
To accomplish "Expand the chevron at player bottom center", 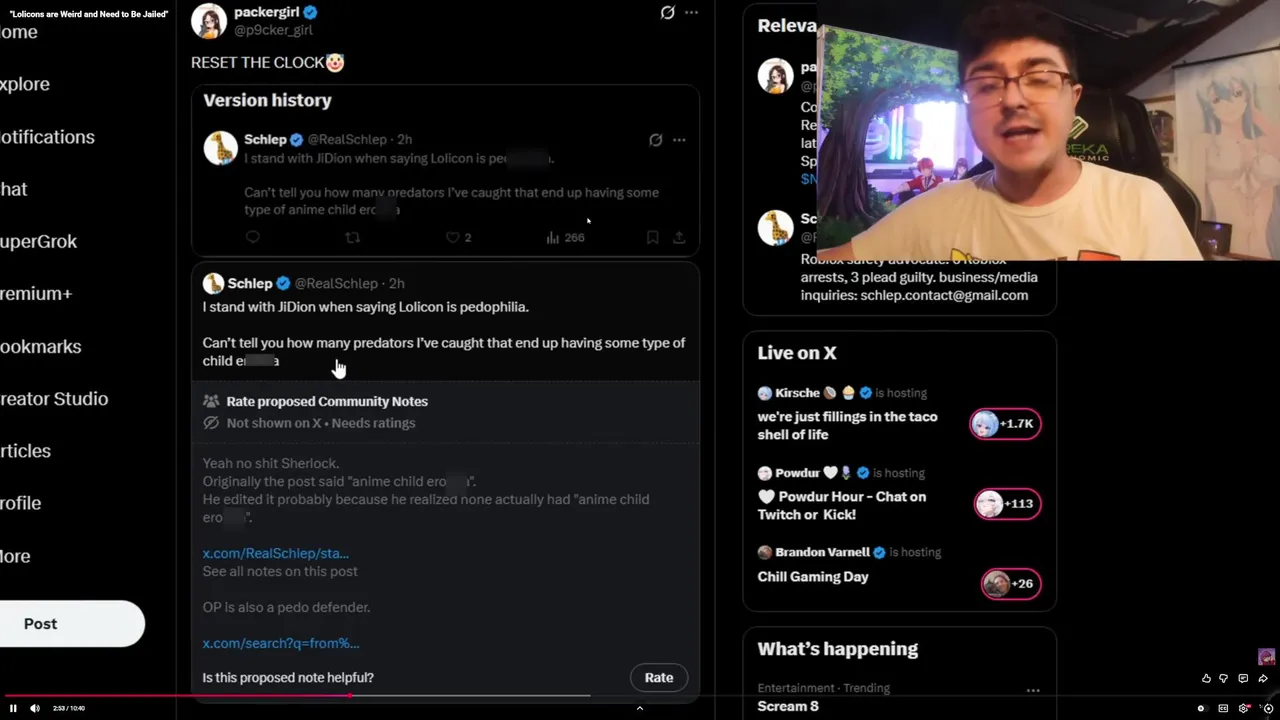I will coord(640,708).
